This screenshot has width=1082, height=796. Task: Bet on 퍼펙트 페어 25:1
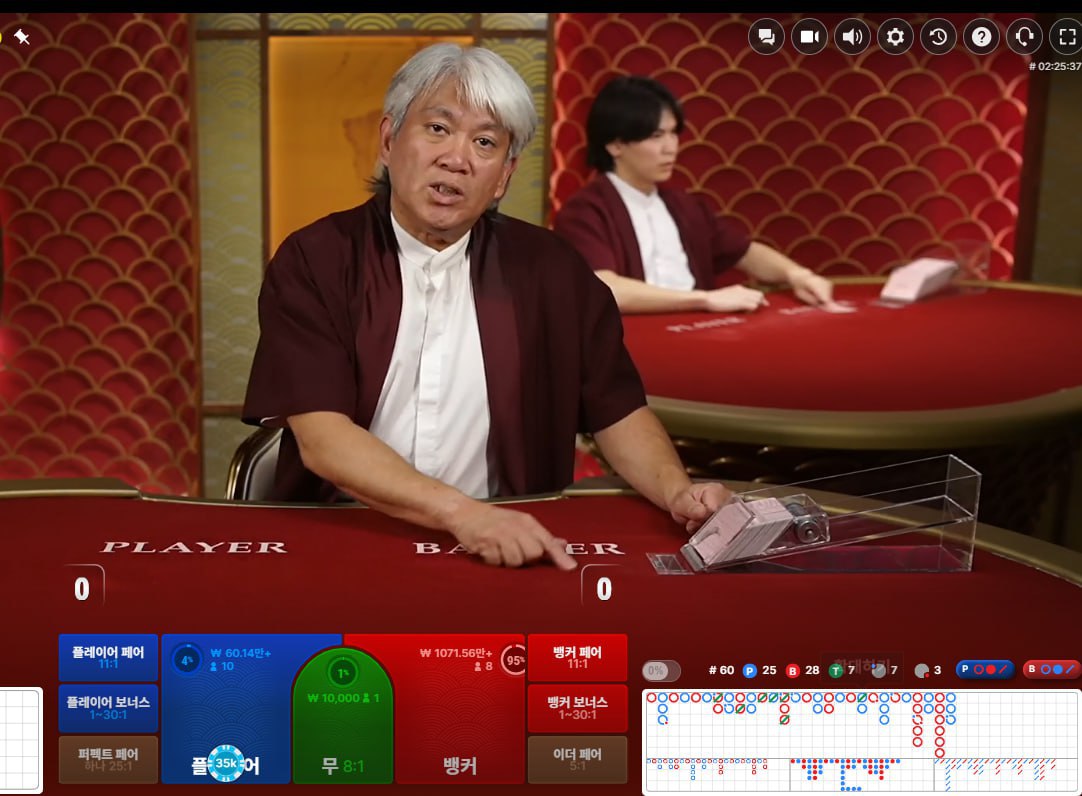point(108,759)
